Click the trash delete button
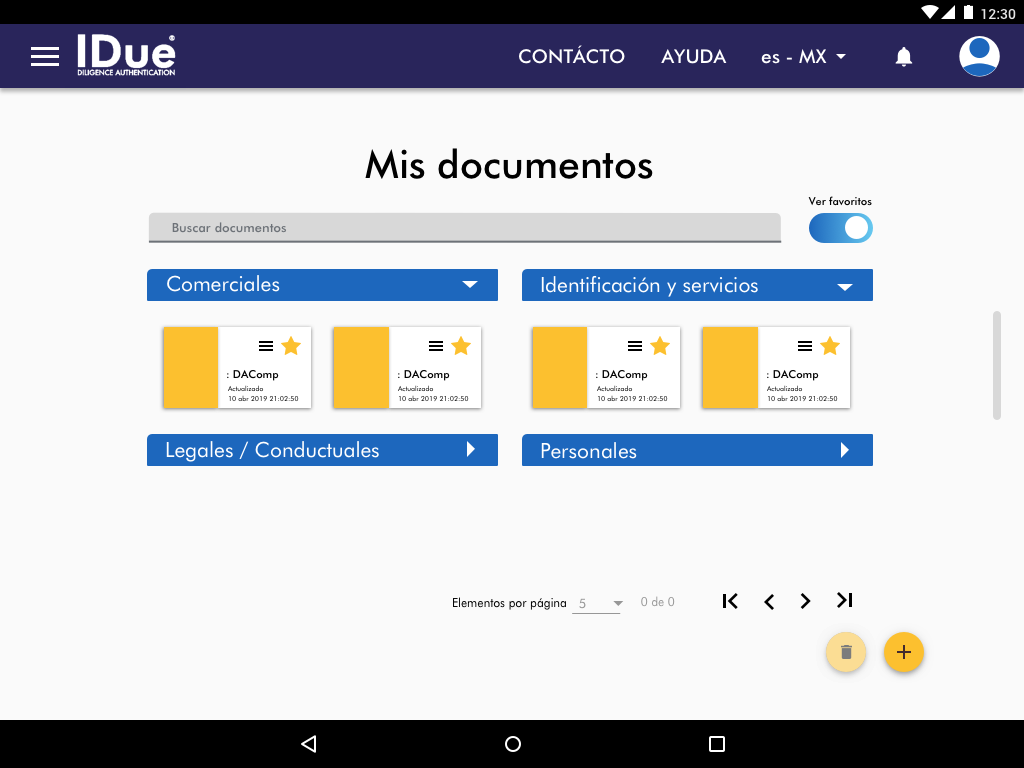The width and height of the screenshot is (1024, 768). [845, 652]
